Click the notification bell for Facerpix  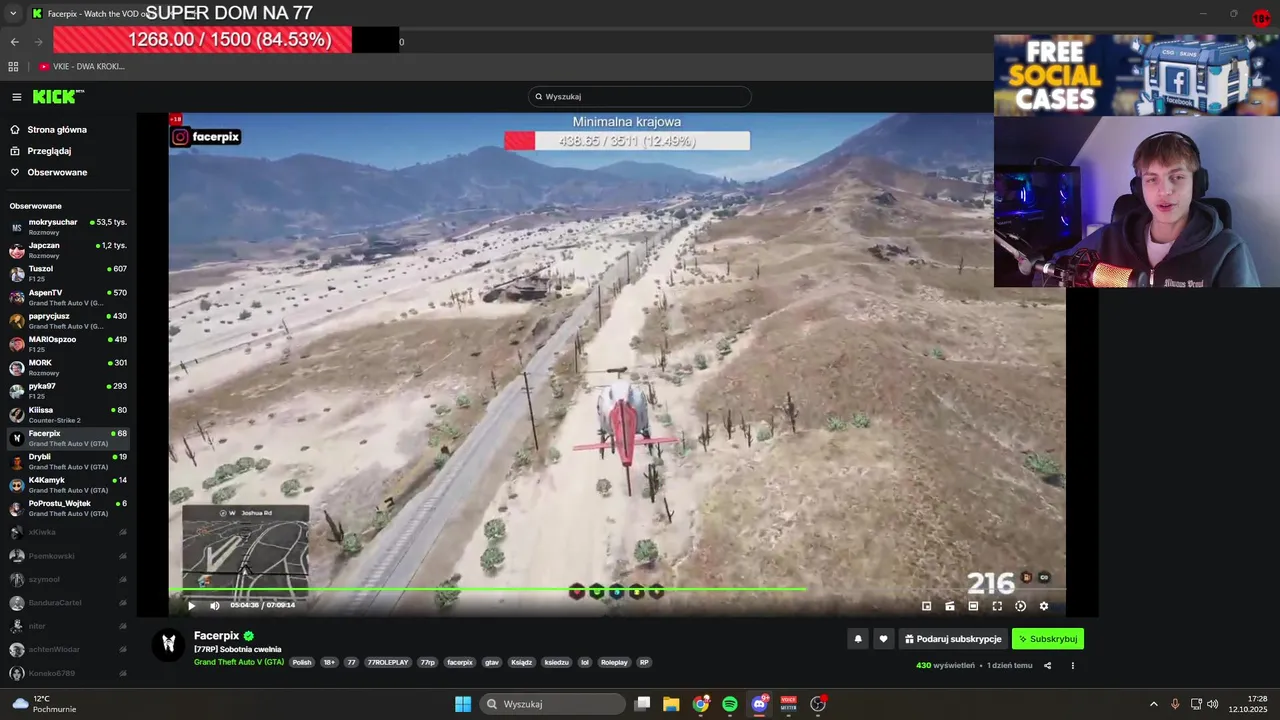857,639
